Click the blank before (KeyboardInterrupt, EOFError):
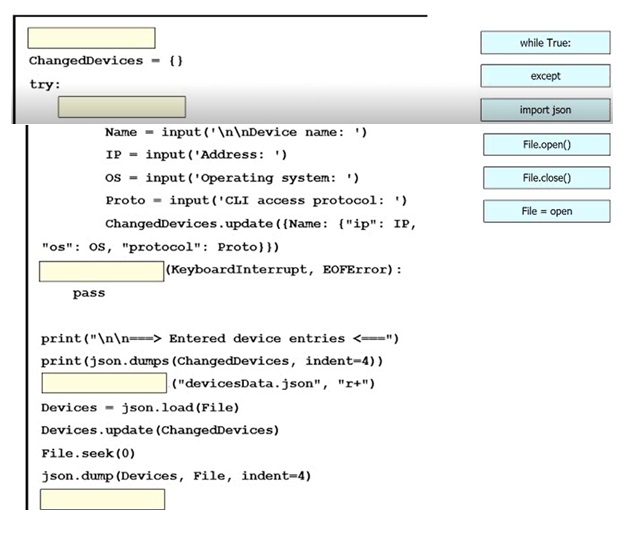637x555 pixels. pos(102,271)
